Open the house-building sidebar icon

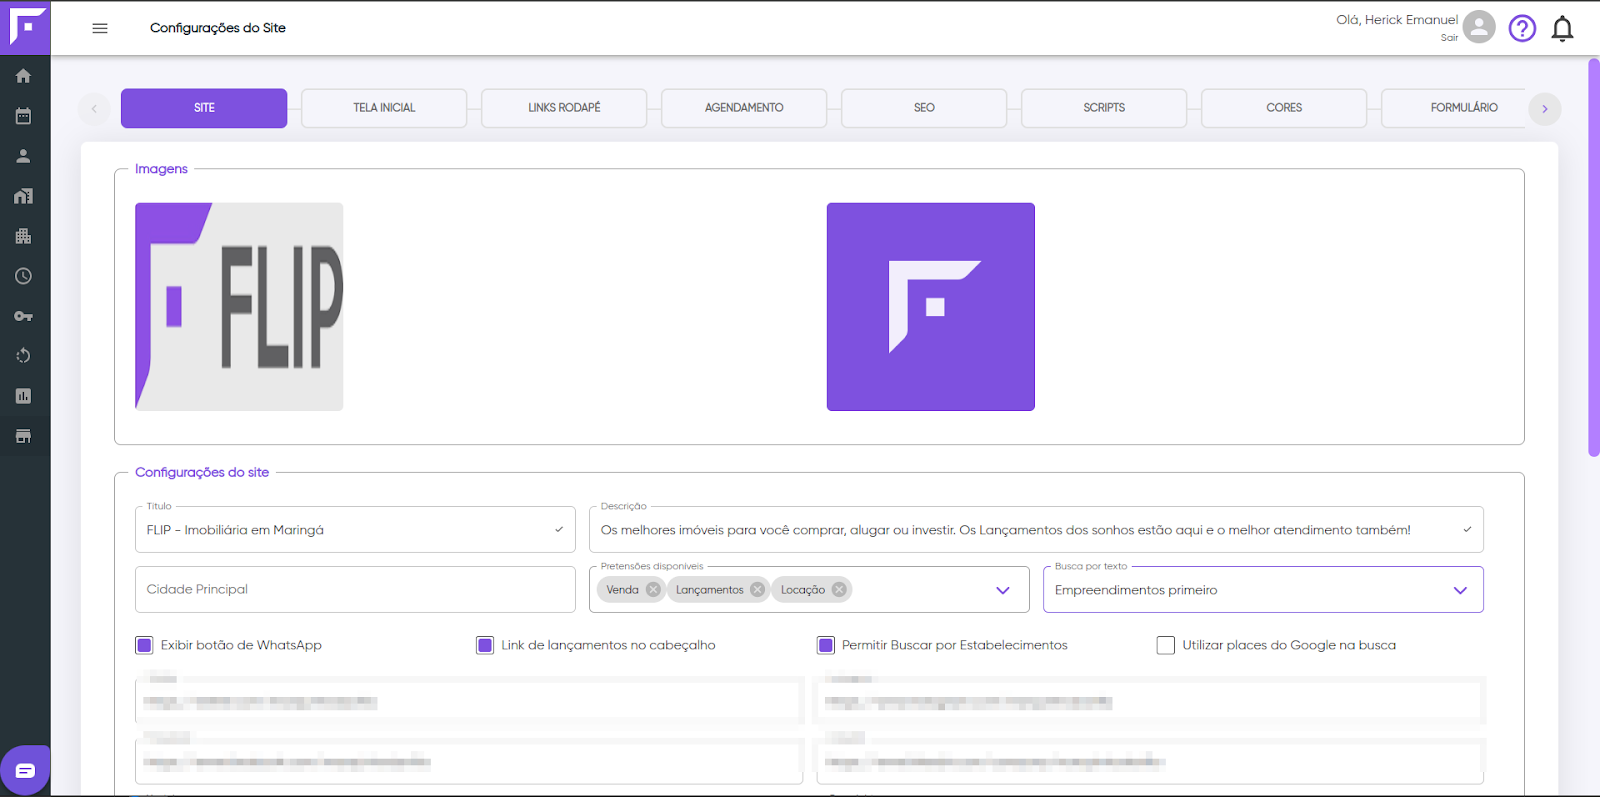[23, 196]
